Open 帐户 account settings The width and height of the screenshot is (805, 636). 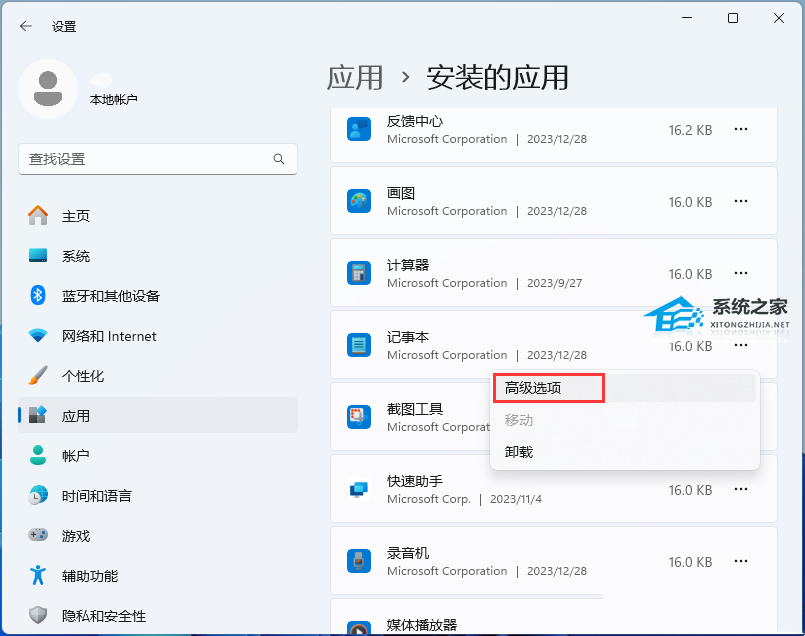coord(76,456)
